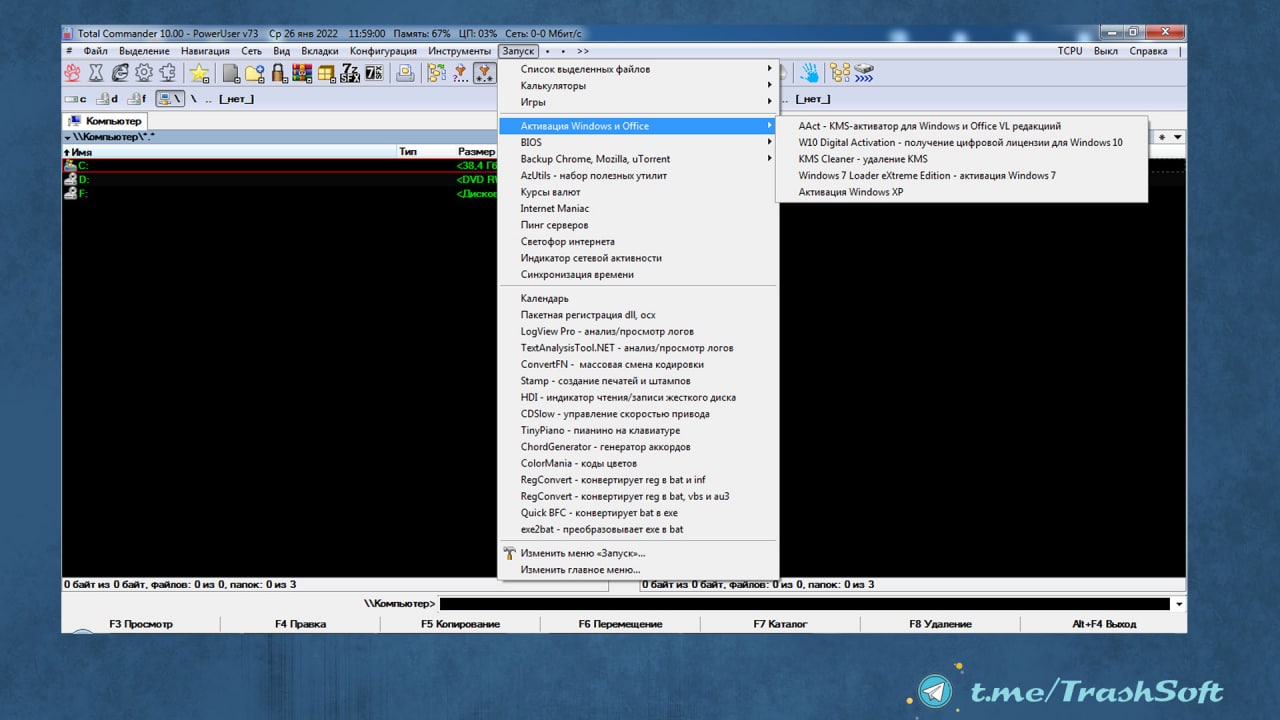Click the blue hand toolbar icon
The width and height of the screenshot is (1280, 720).
coord(810,72)
